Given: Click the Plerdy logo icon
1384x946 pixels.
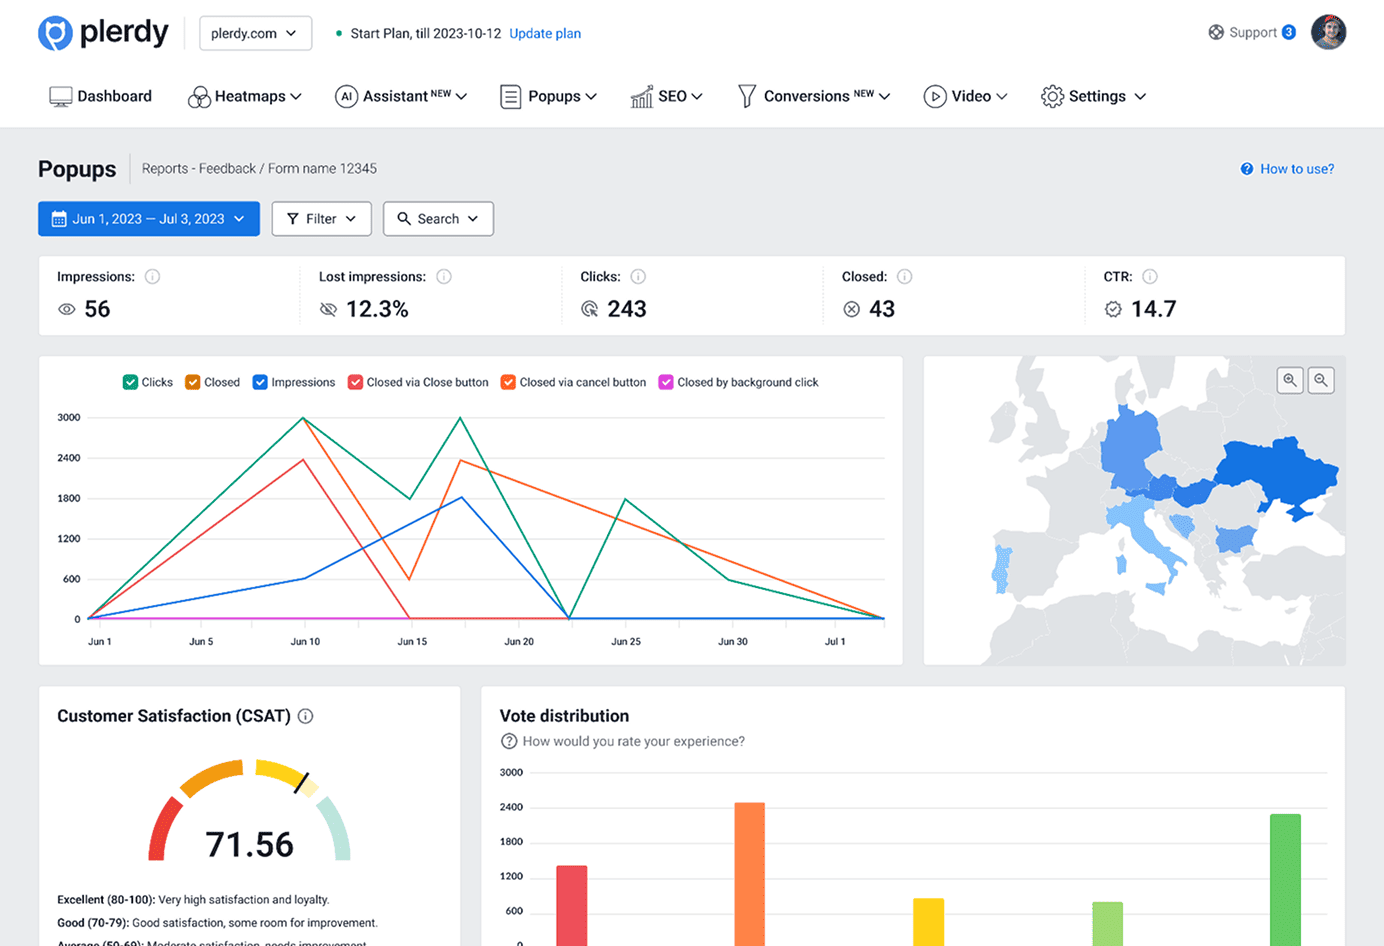Looking at the screenshot, I should click(55, 33).
